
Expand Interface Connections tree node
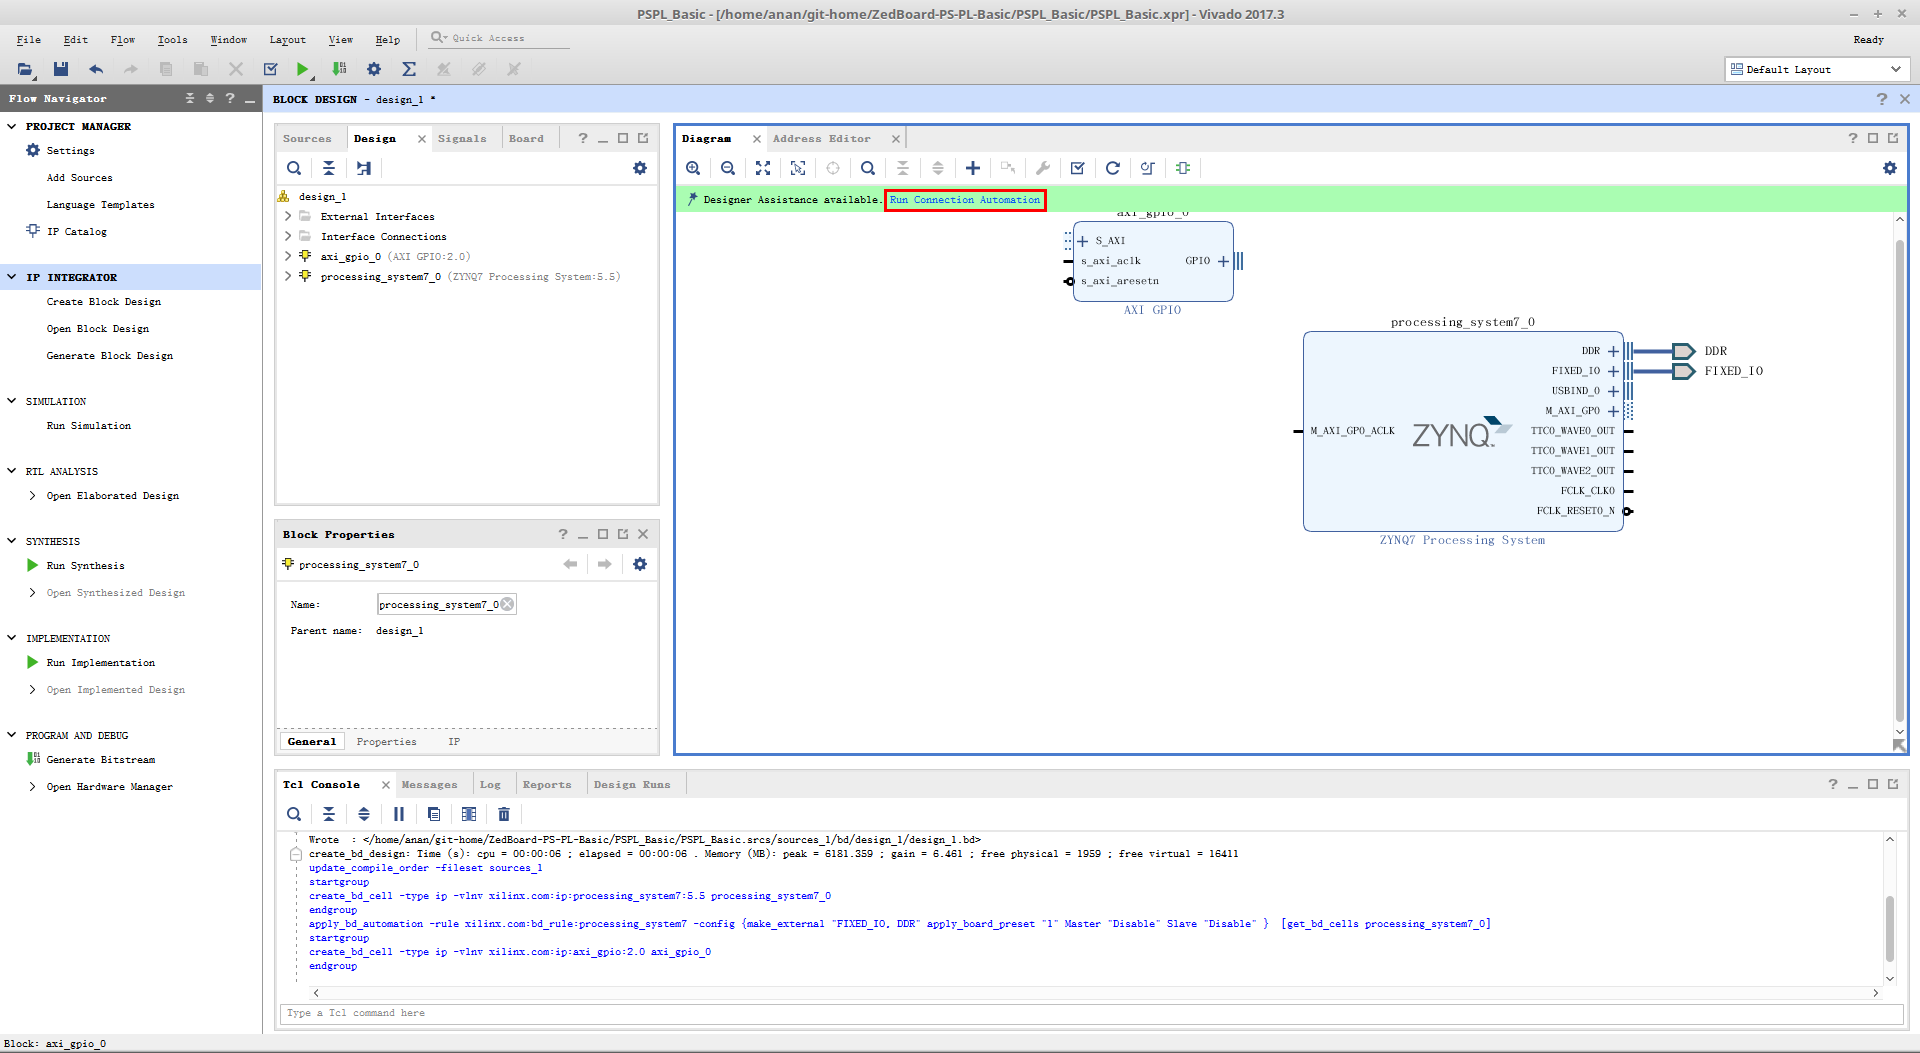coord(288,236)
